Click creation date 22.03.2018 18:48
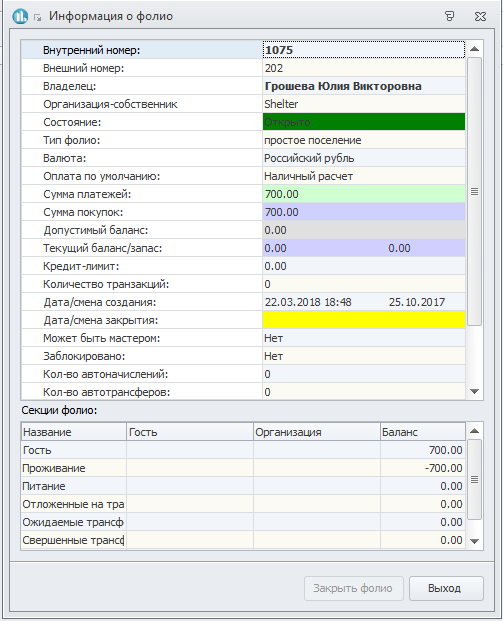 pos(308,302)
